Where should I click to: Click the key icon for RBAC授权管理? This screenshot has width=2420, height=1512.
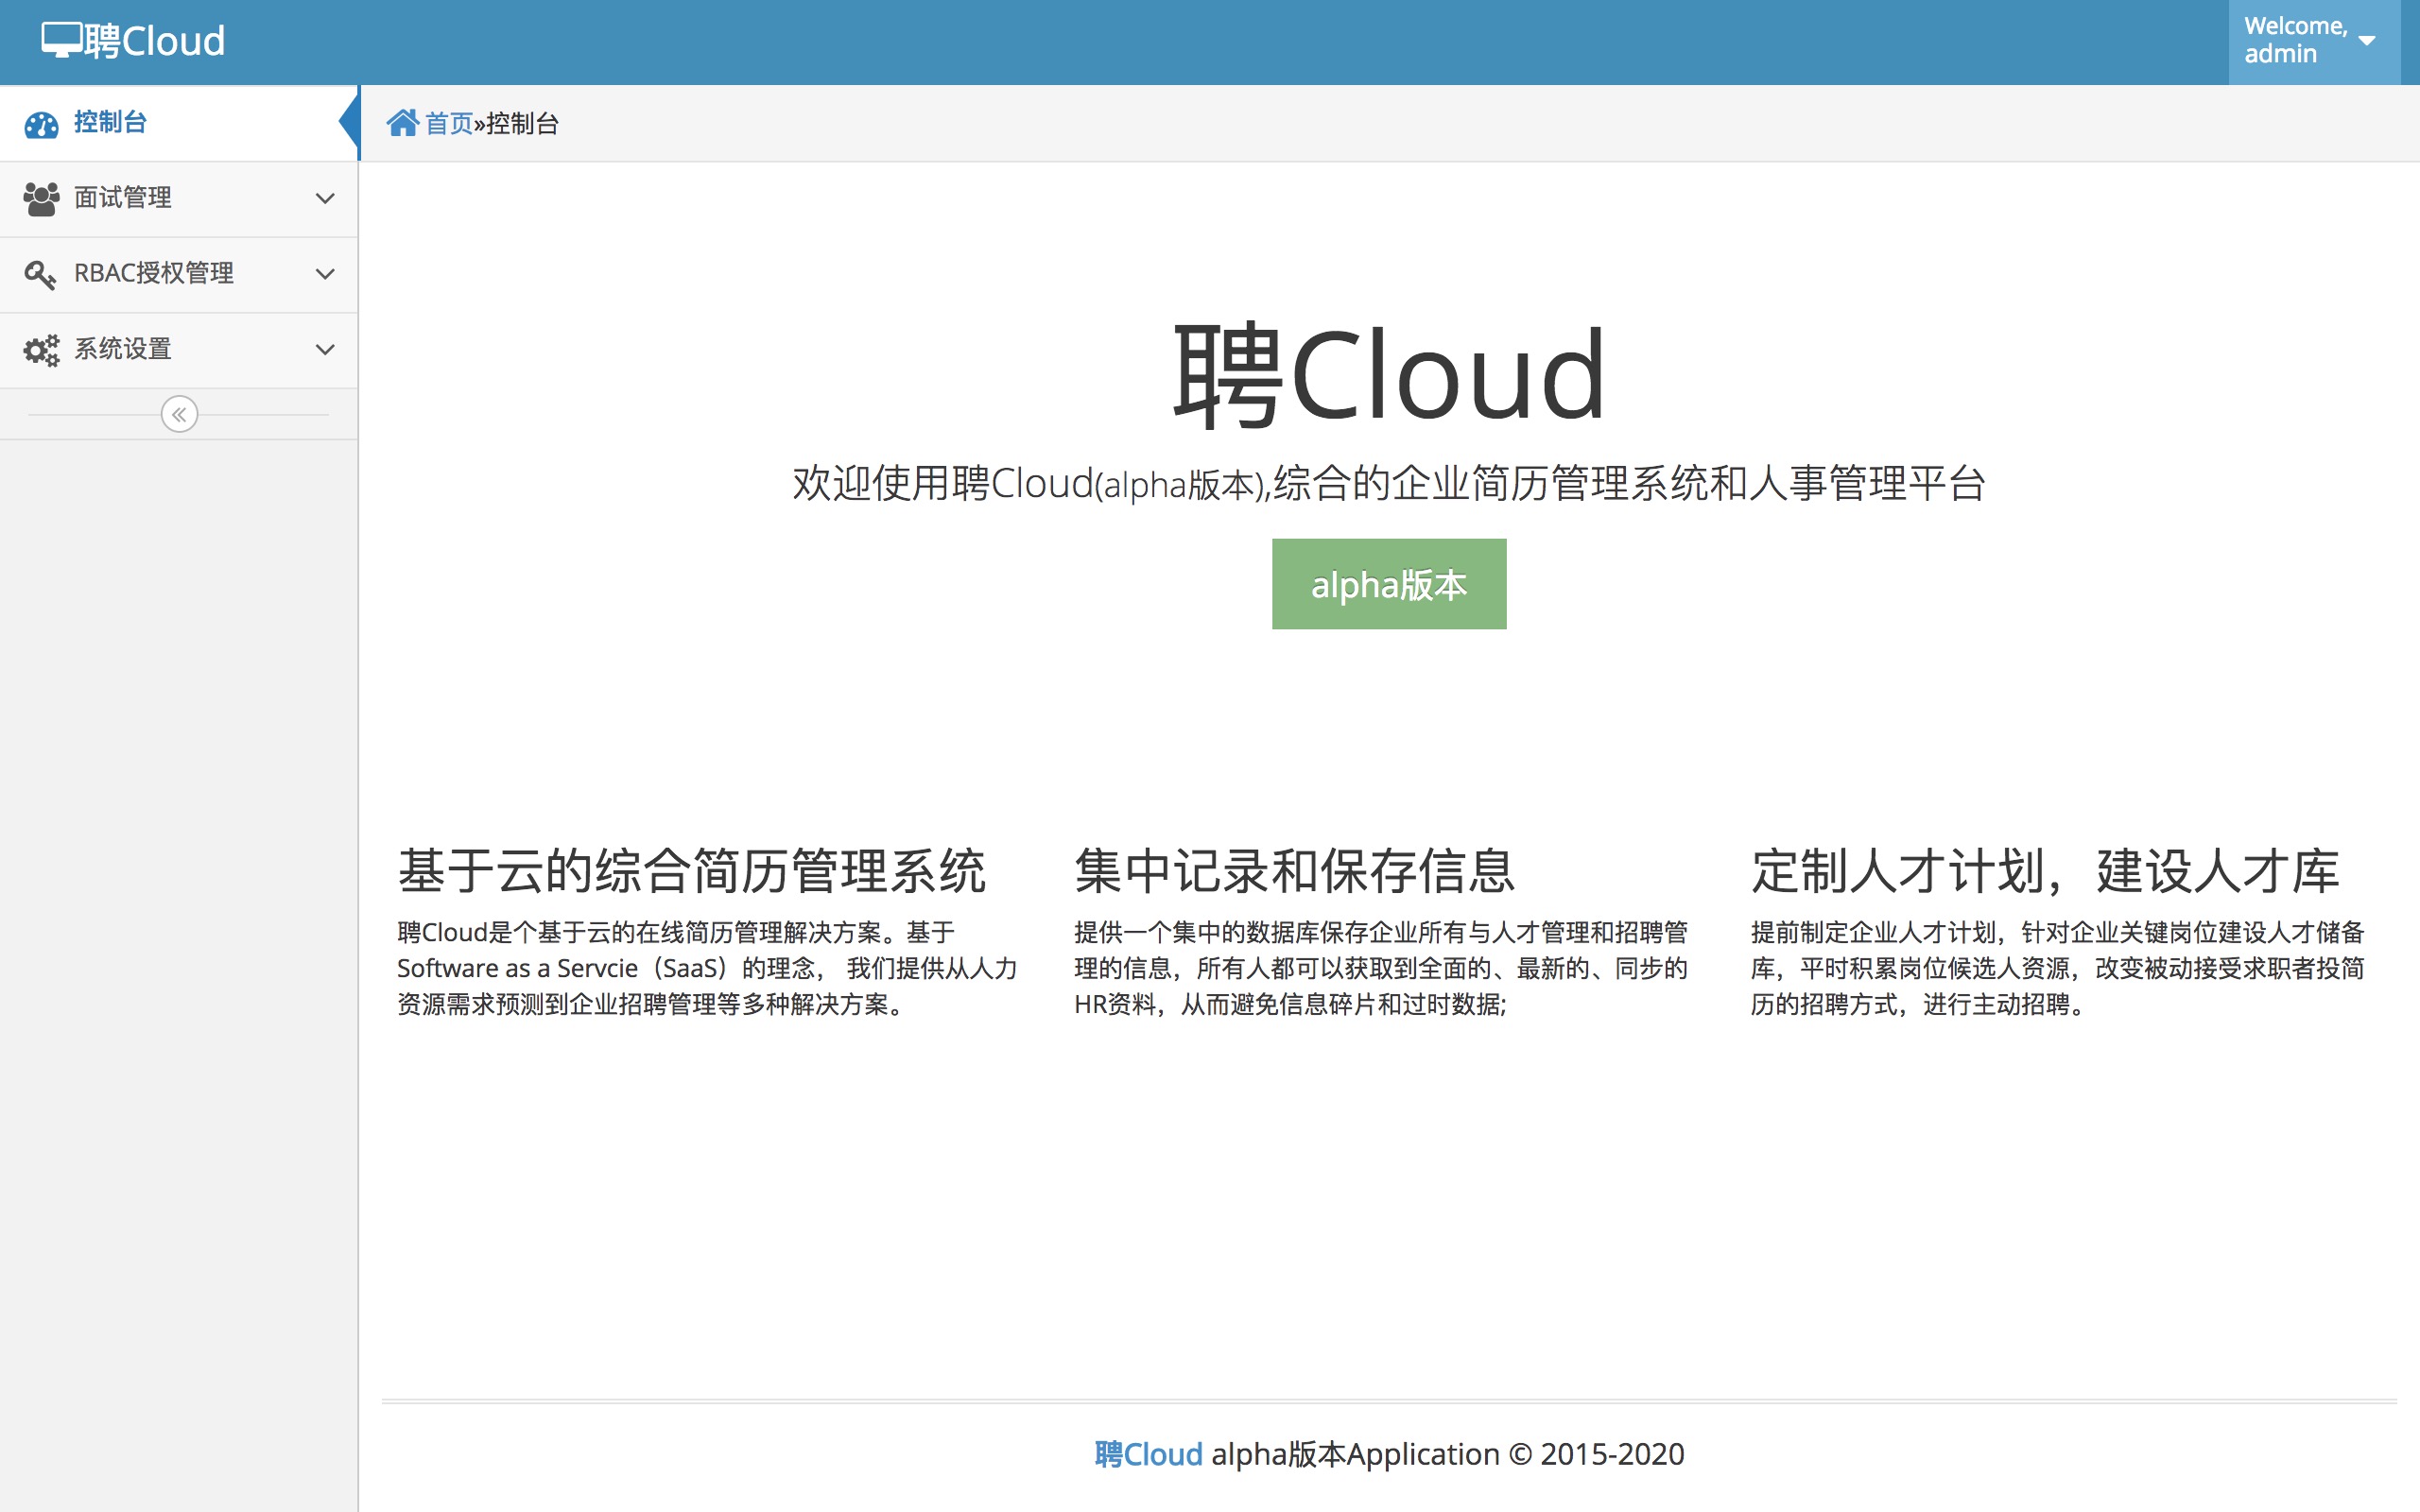[40, 274]
